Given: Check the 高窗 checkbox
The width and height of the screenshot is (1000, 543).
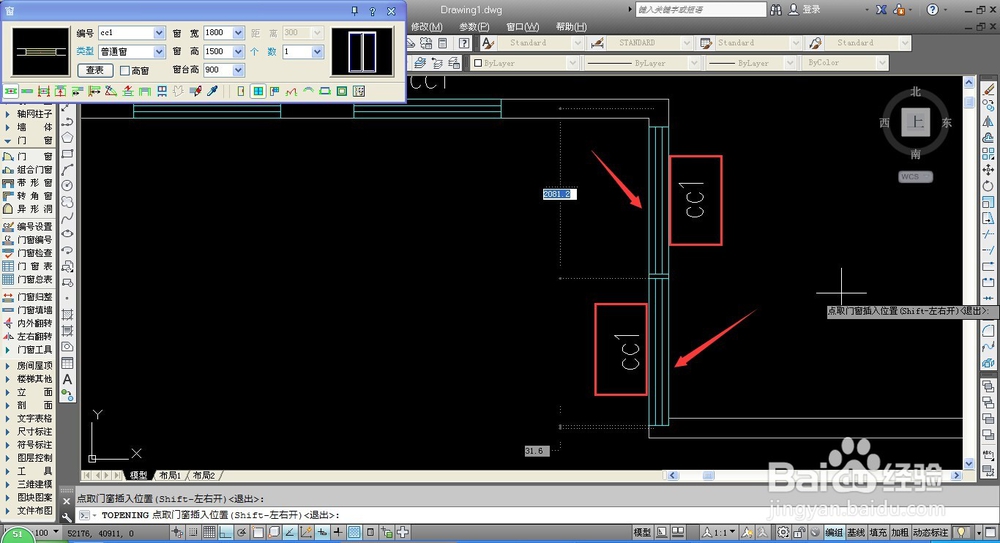Looking at the screenshot, I should click(x=125, y=70).
